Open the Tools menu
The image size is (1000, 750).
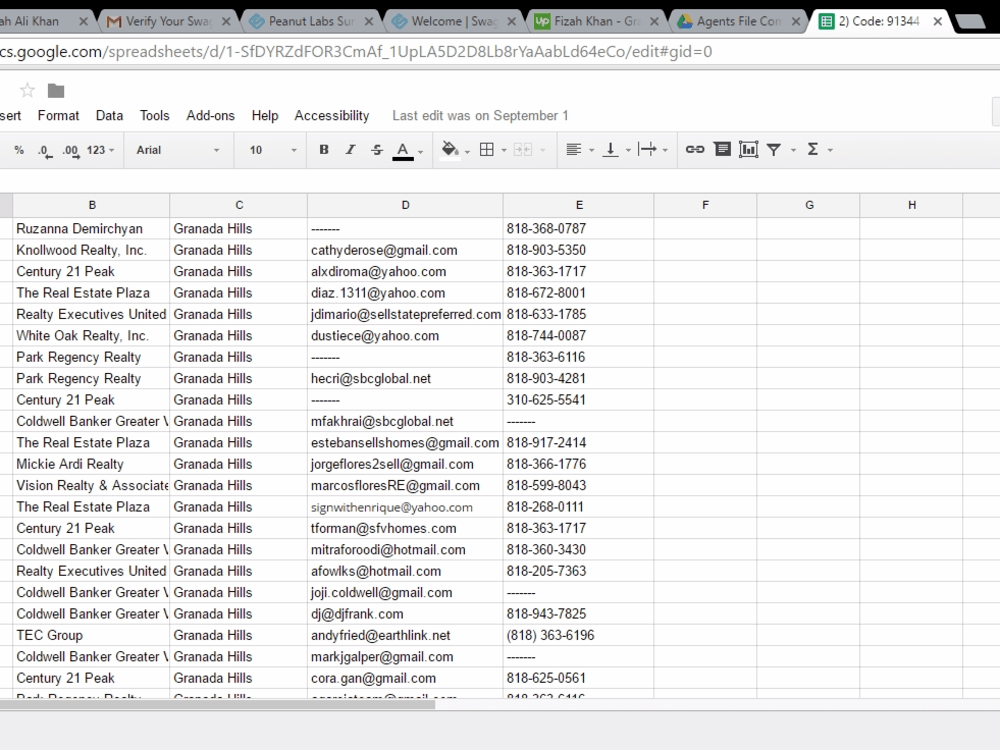154,115
